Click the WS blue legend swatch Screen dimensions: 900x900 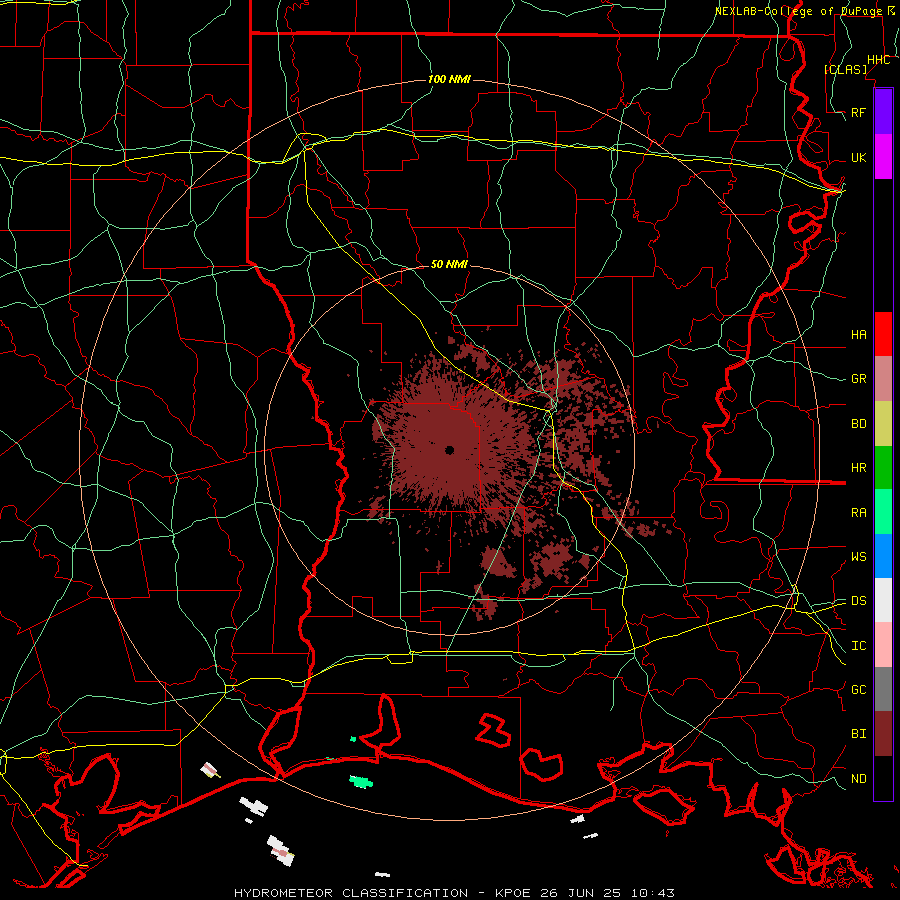[x=883, y=556]
